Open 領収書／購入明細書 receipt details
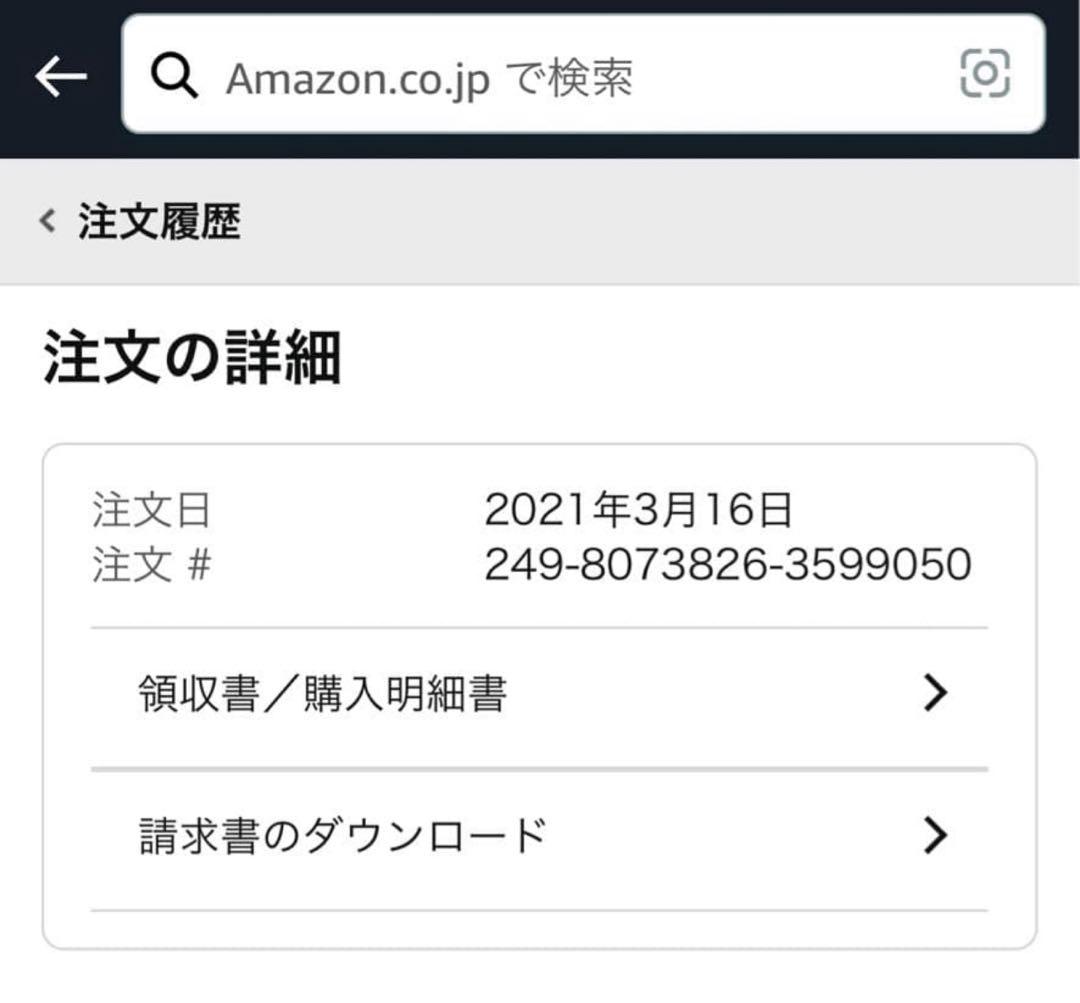 [x=320, y=691]
